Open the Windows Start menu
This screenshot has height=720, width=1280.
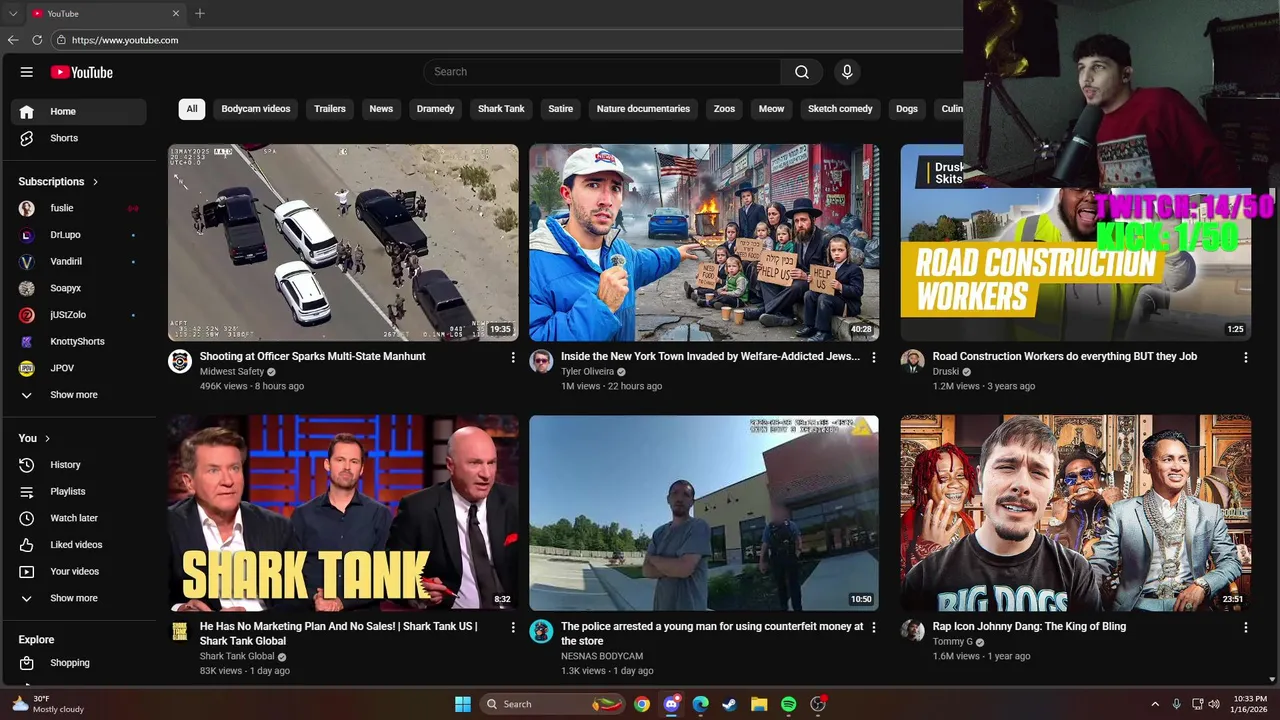point(463,704)
